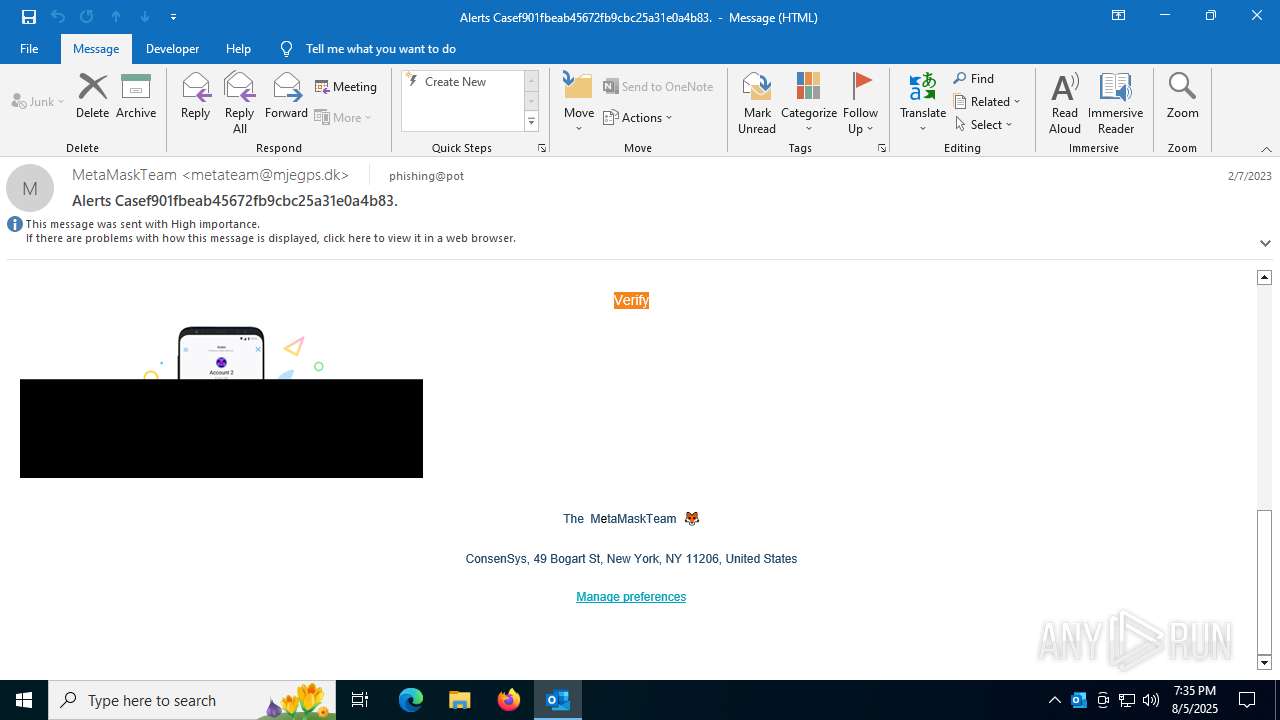1280x720 pixels.
Task: Open the Related dropdown
Action: point(987,102)
